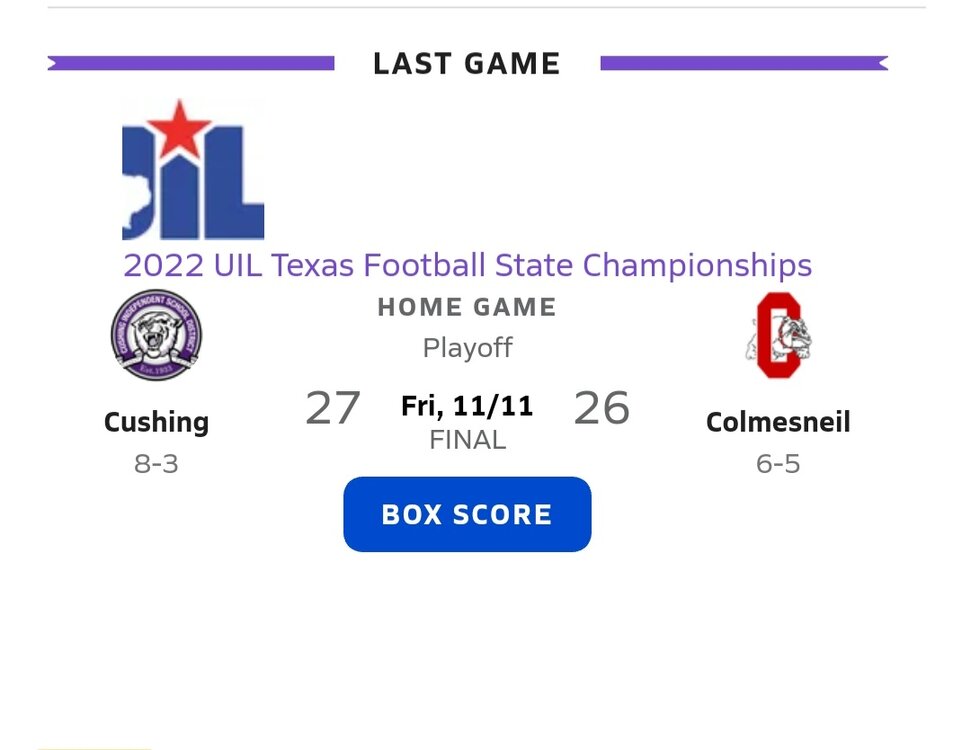Click the UIL organization logo

pyautogui.click(x=193, y=170)
